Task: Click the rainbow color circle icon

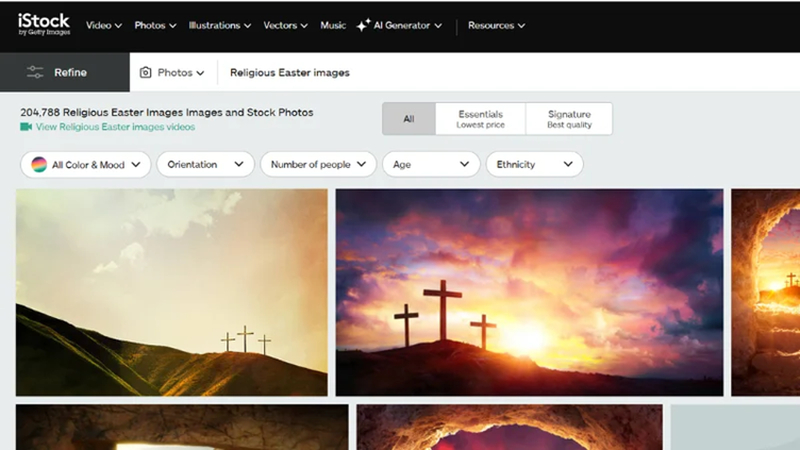Action: point(39,164)
